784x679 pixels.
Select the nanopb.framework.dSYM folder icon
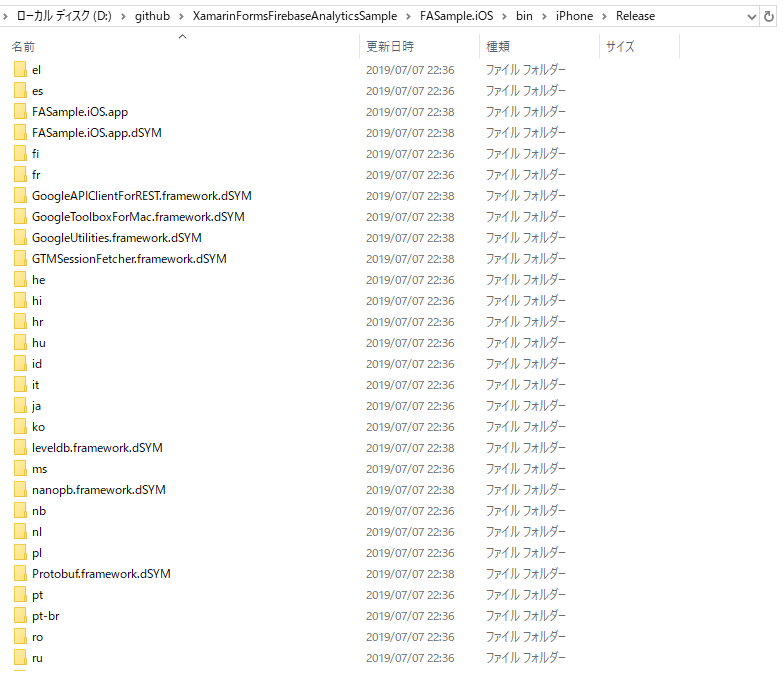(20, 490)
